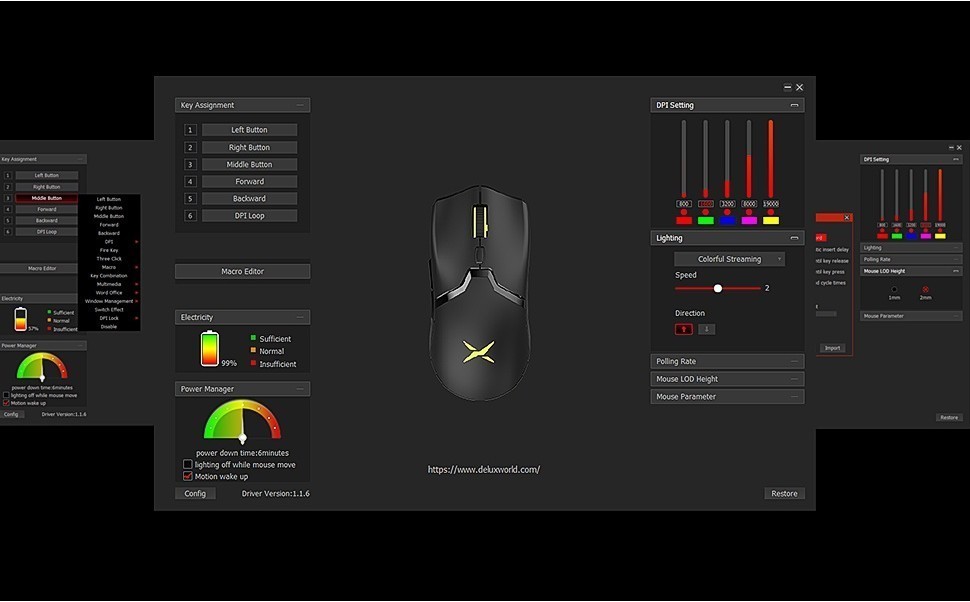Expand the Mouse Parameter section

click(x=727, y=396)
